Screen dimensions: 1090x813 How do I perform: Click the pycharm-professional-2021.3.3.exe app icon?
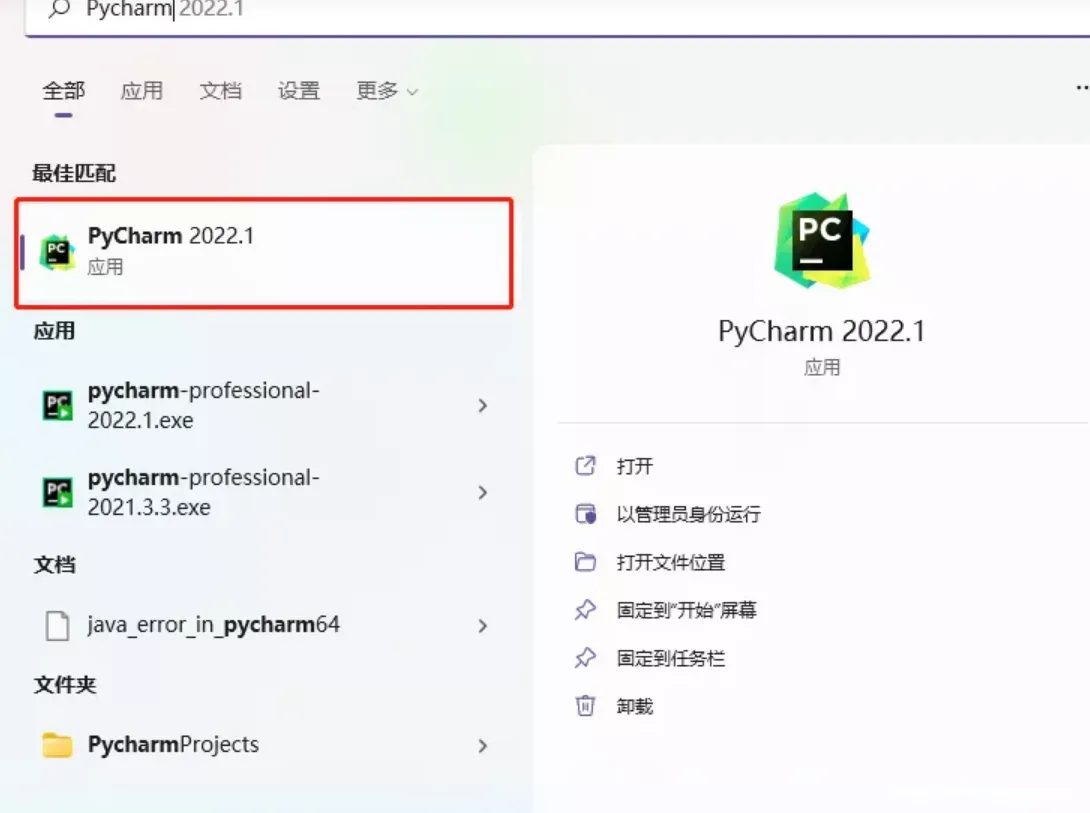pyautogui.click(x=54, y=492)
